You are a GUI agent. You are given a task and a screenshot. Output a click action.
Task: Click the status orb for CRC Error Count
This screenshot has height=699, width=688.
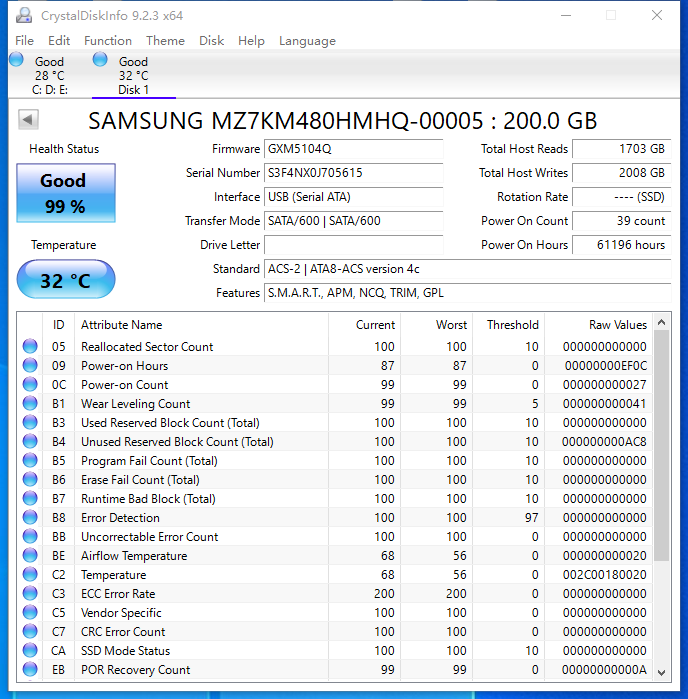tap(30, 631)
